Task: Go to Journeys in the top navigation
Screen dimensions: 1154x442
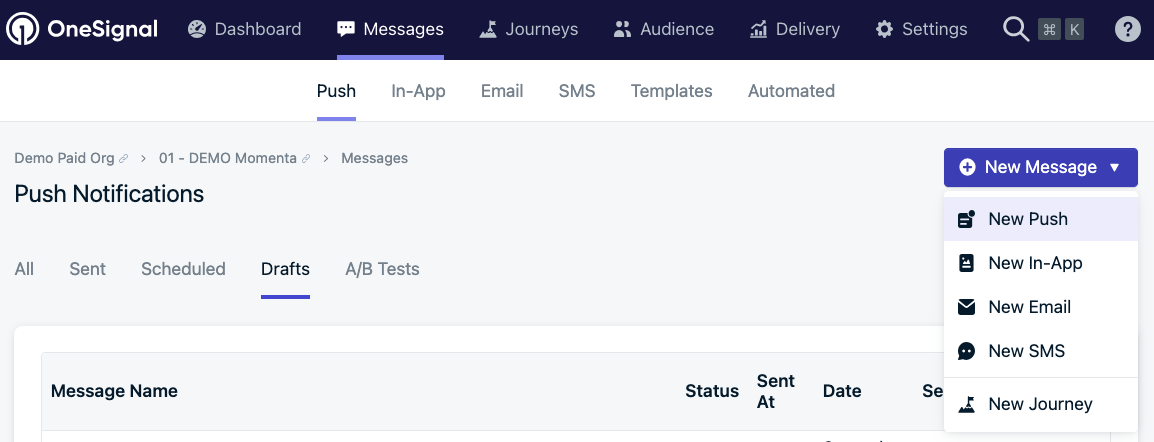Action: [x=528, y=30]
